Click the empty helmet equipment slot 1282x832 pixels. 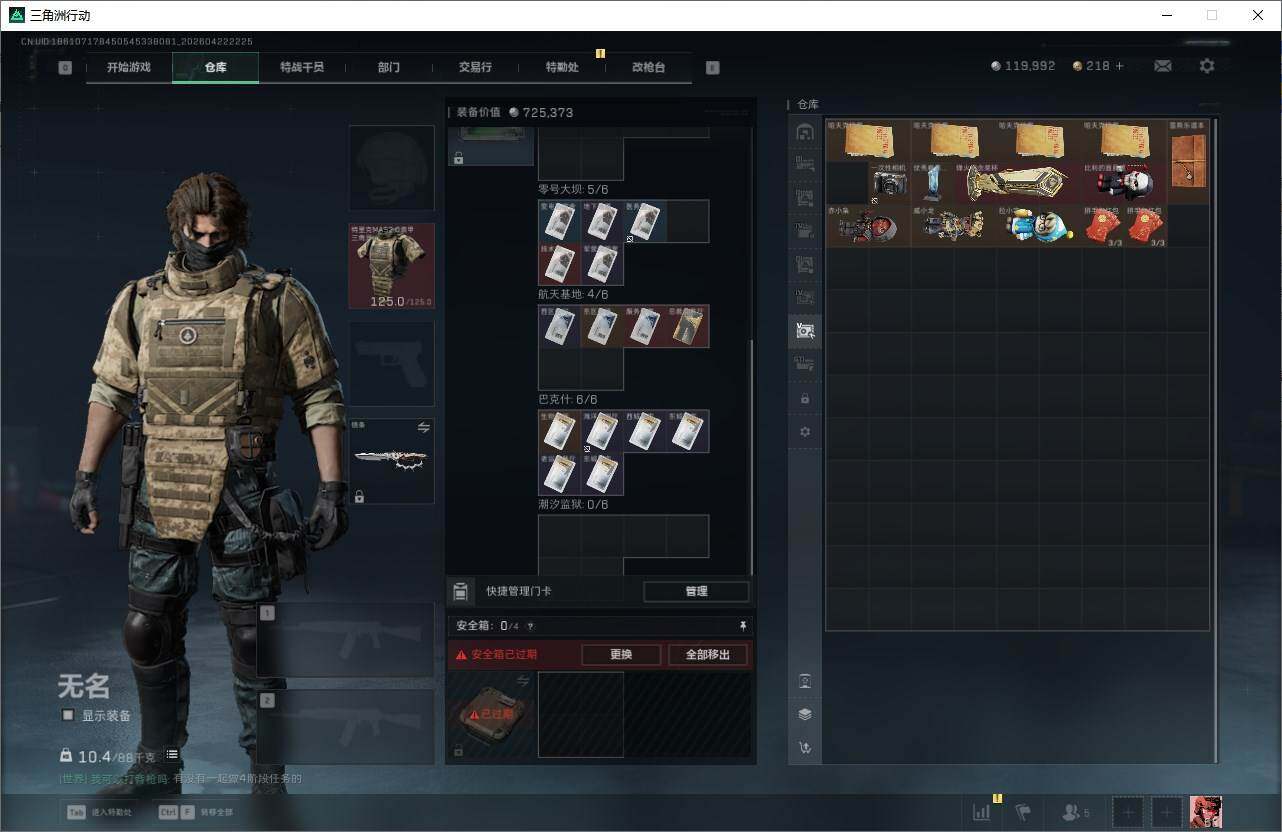[391, 168]
